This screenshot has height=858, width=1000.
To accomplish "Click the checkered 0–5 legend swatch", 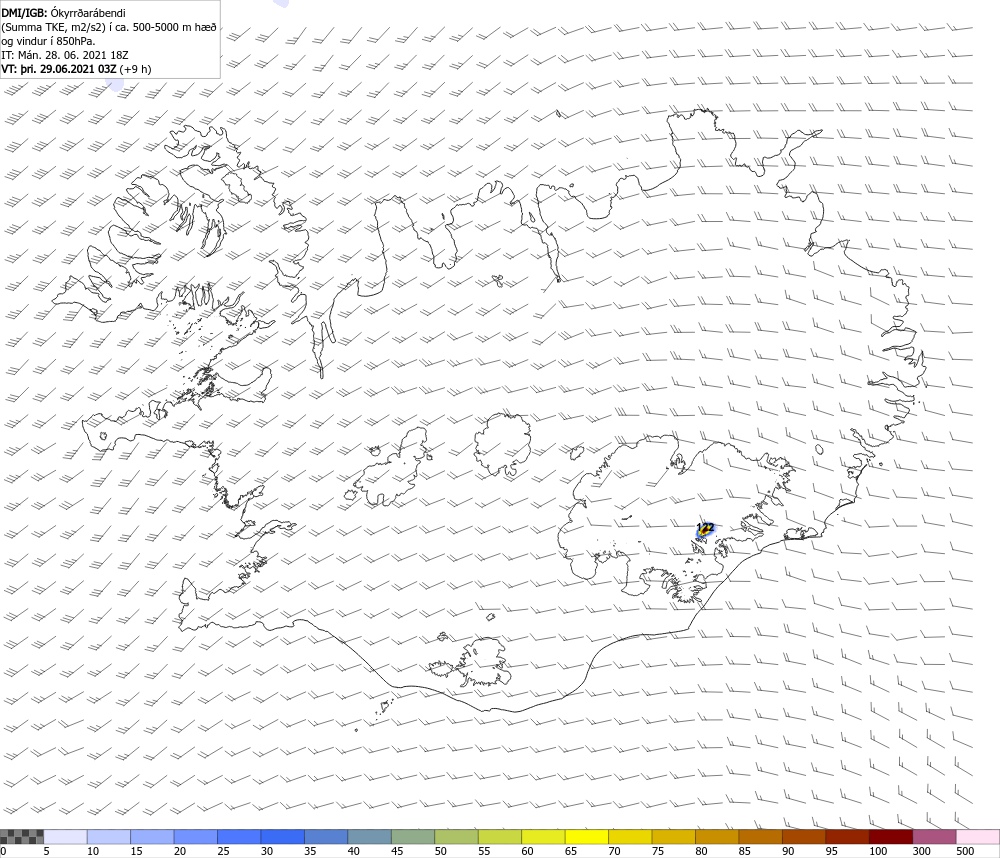I will click(x=22, y=837).
